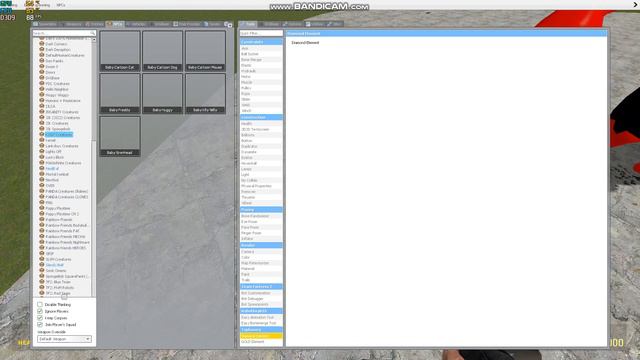Select the Lankybox Creatures category
Image resolution: width=640 pixels, height=360 pixels.
click(62, 146)
